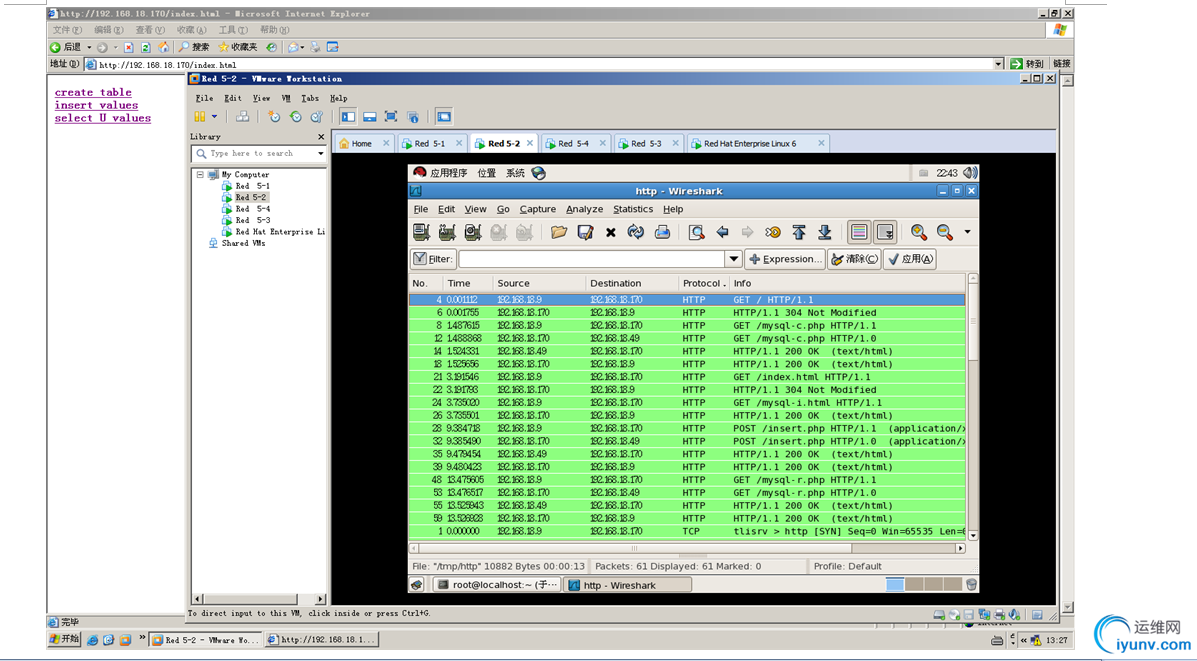Open the Wireshark Capture menu

[537, 209]
